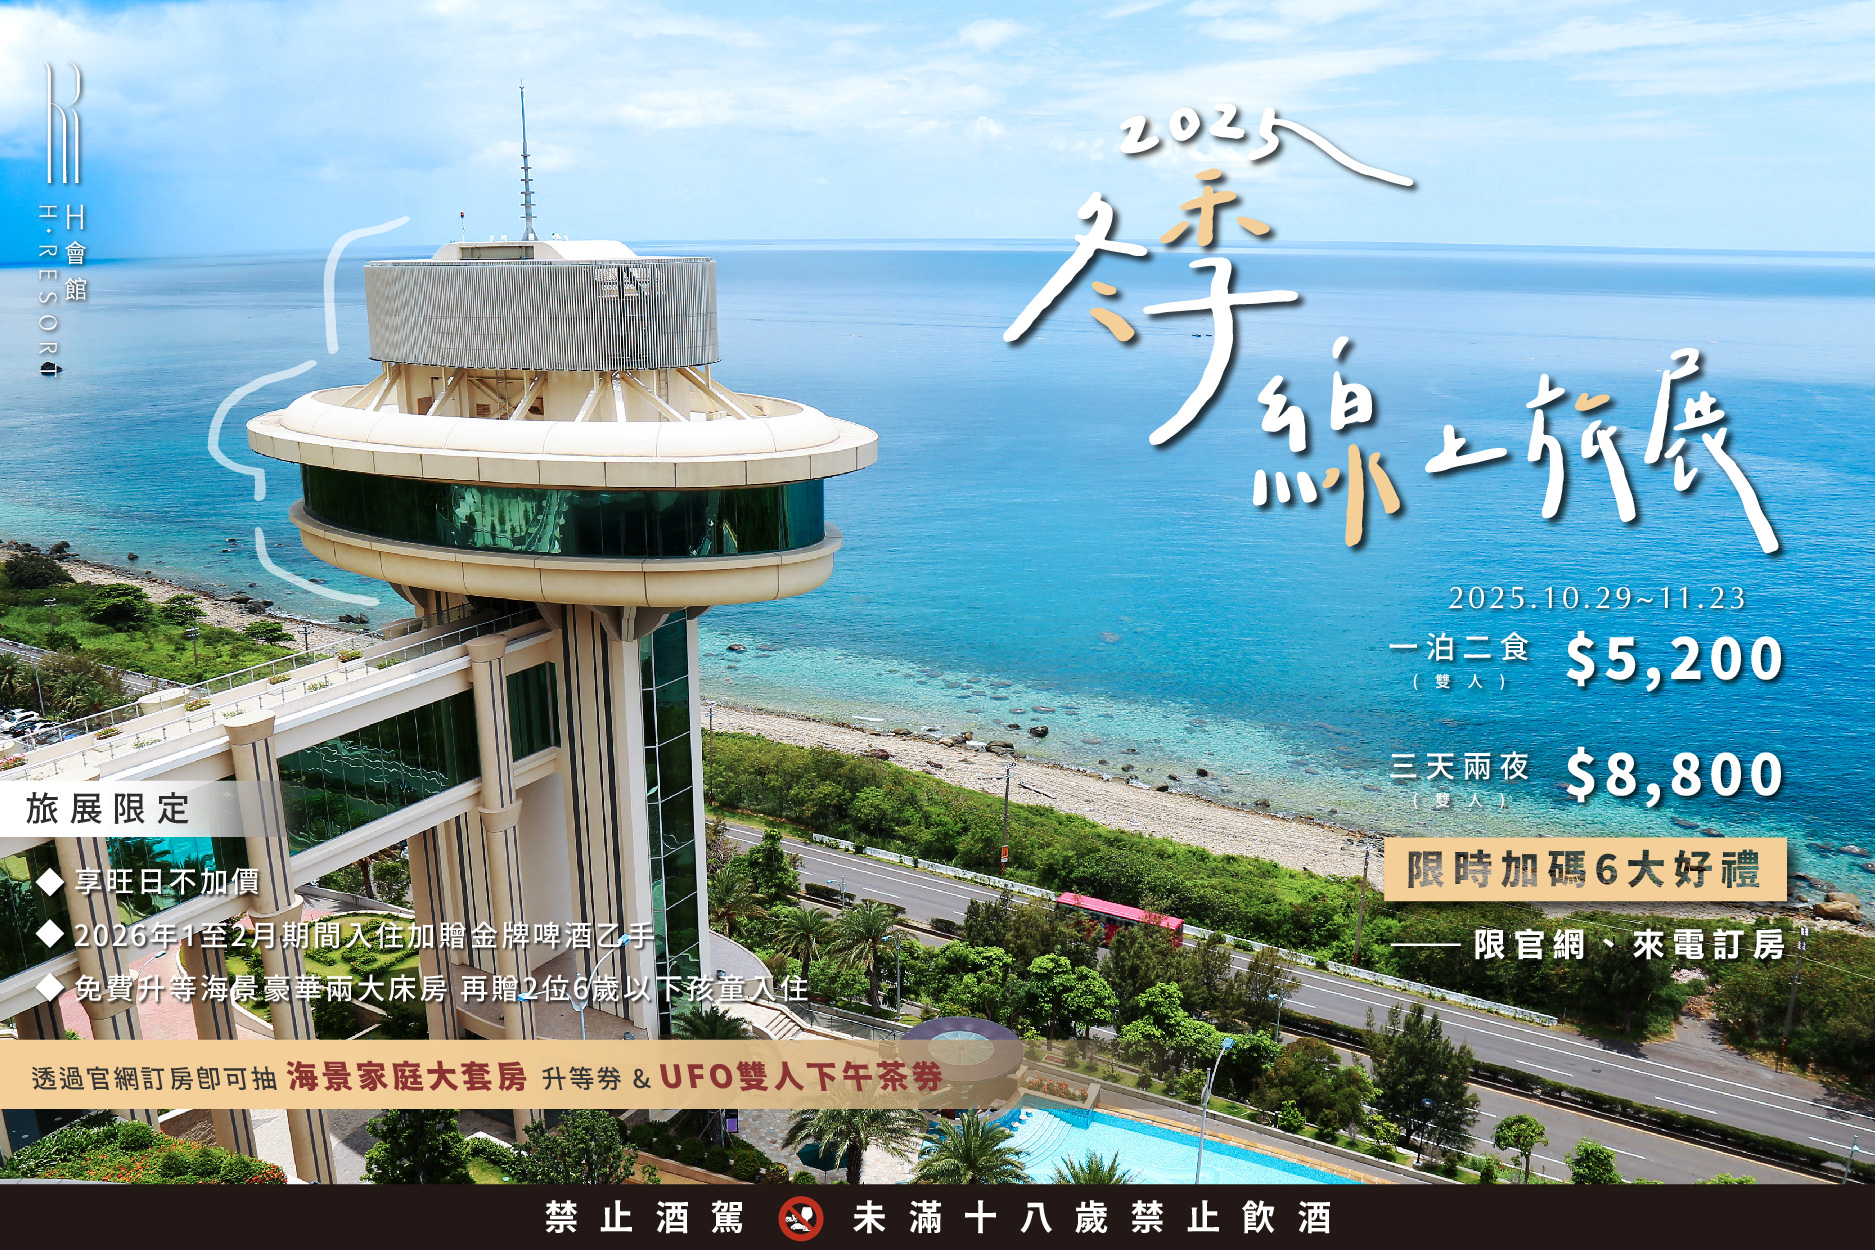Click the 旅展限定 label tab

click(x=108, y=809)
